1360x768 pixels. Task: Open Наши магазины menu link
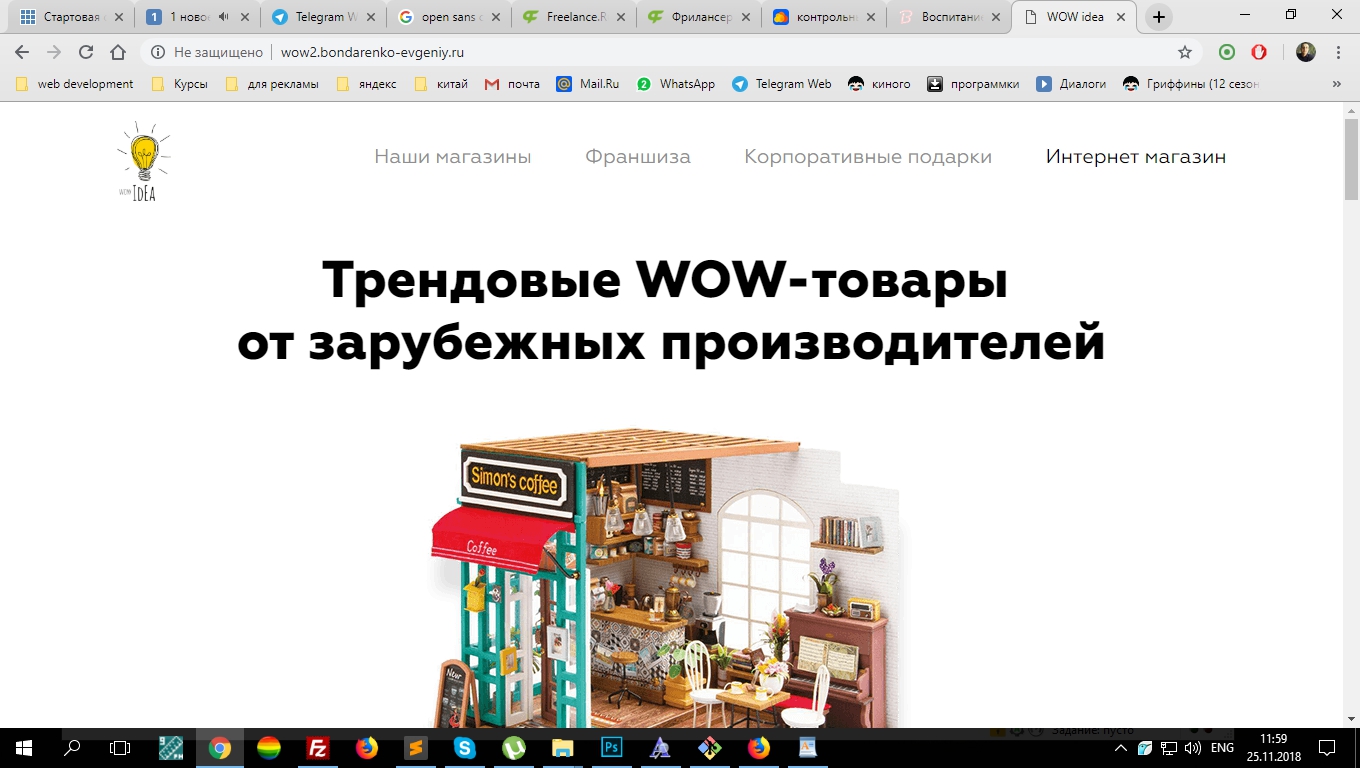tap(452, 157)
